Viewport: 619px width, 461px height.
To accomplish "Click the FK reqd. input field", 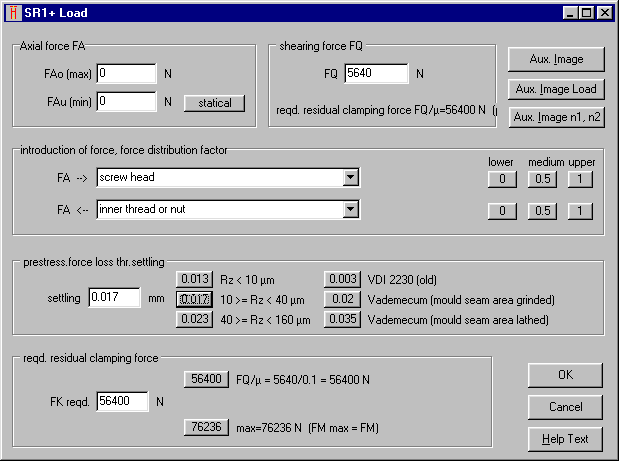I will 122,402.
